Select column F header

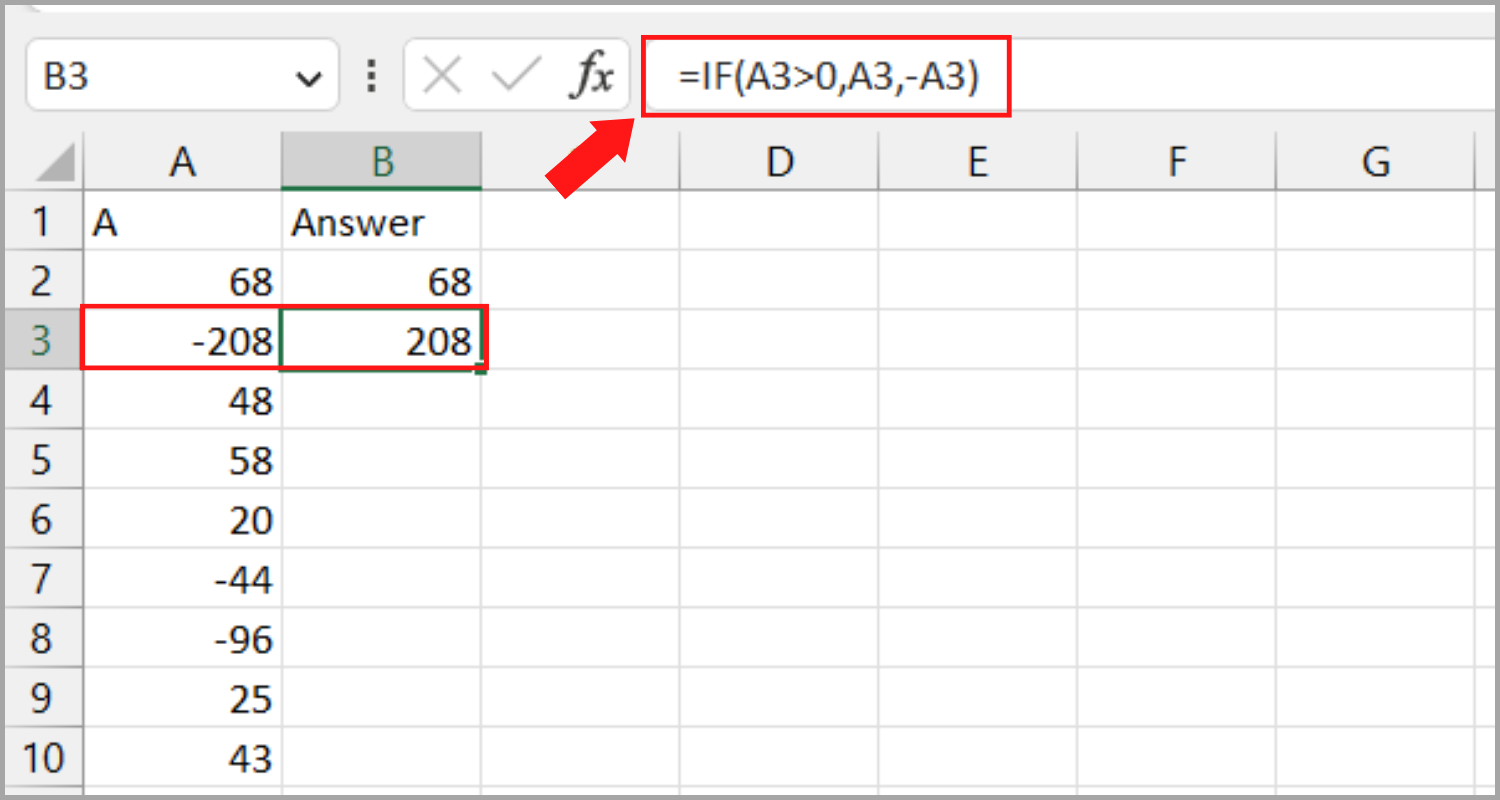coord(1177,161)
